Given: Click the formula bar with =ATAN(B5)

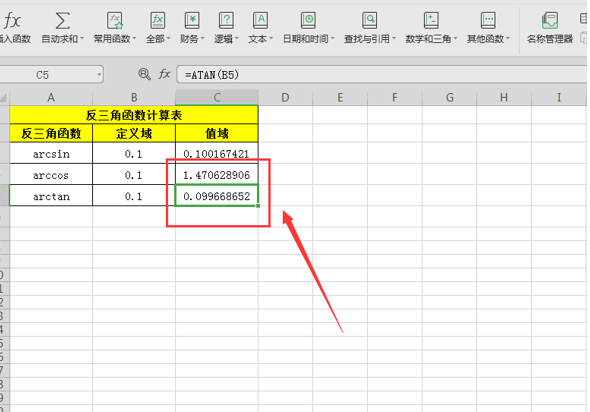Looking at the screenshot, I should [382, 74].
